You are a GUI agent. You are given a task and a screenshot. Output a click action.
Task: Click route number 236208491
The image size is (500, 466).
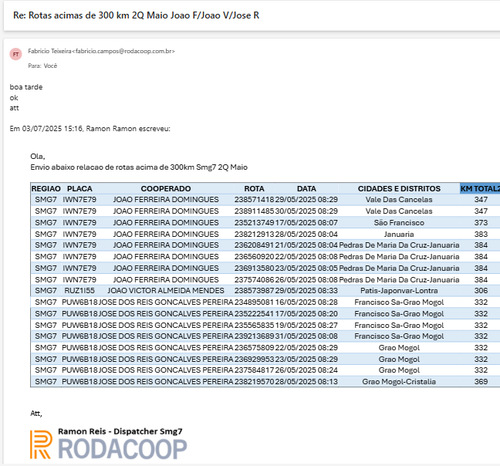click(x=254, y=245)
